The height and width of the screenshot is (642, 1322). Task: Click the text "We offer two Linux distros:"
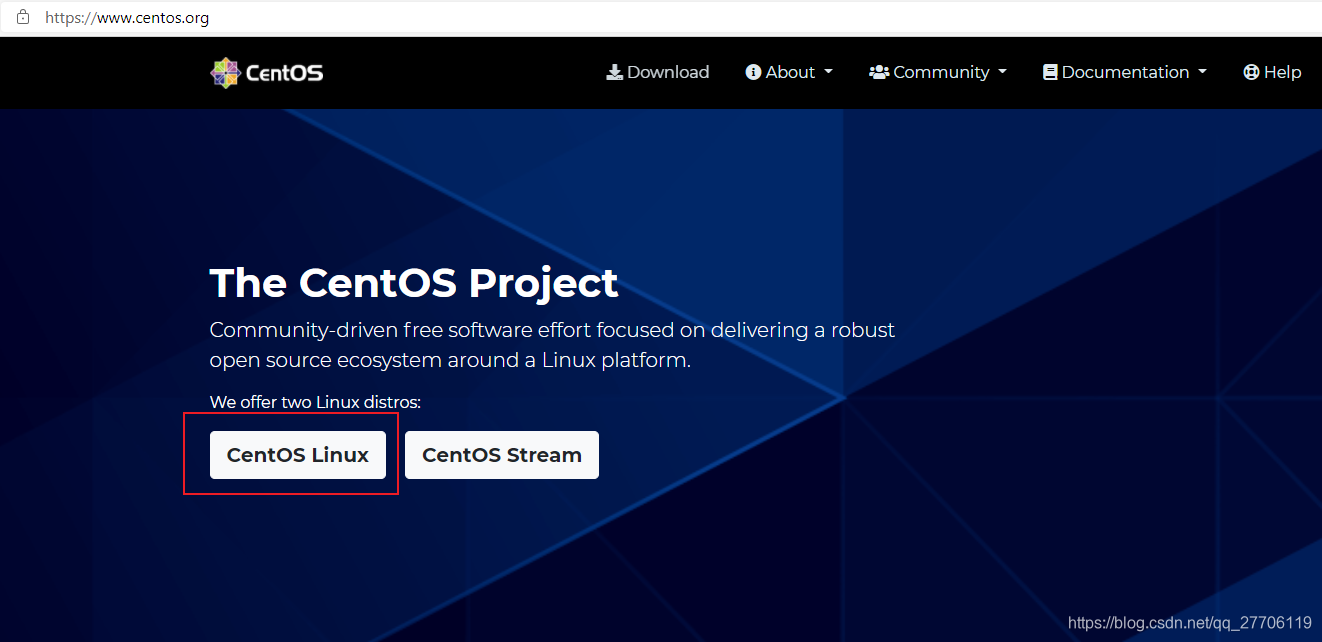pyautogui.click(x=315, y=402)
